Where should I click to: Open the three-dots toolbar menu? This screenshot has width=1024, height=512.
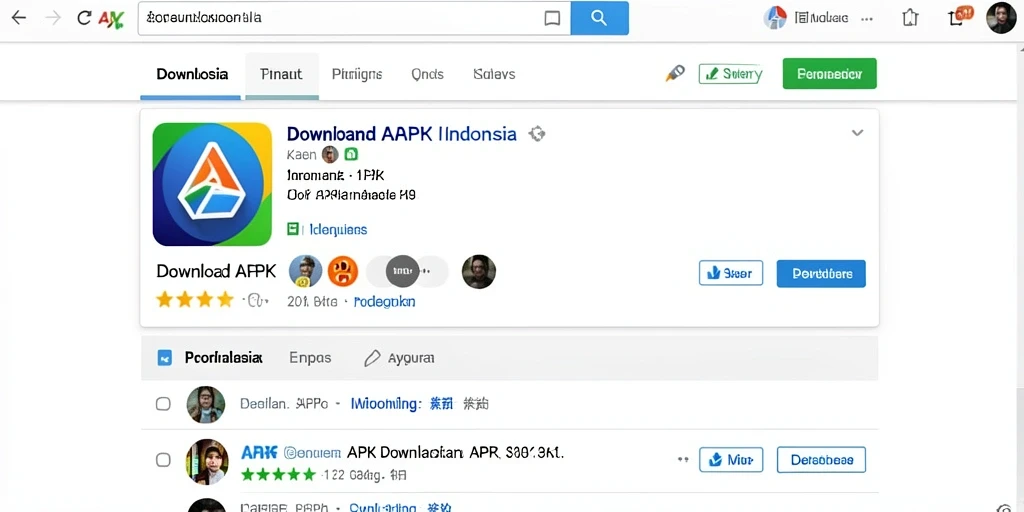coord(867,18)
